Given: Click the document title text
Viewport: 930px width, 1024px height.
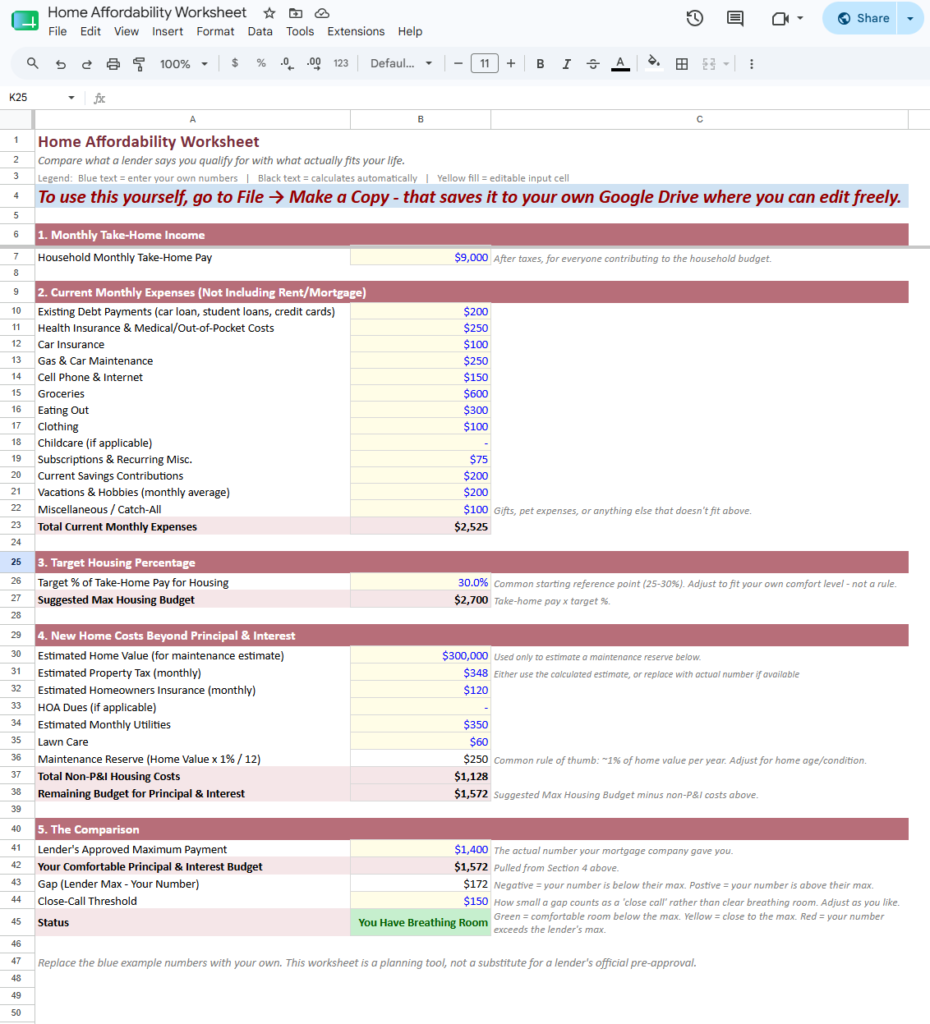Looking at the screenshot, I should (147, 12).
